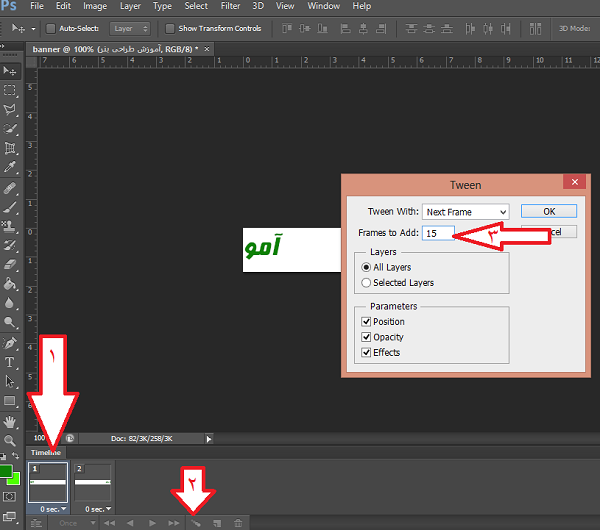The image size is (600, 530).
Task: Select the Horizontal Type tool
Action: (x=10, y=362)
